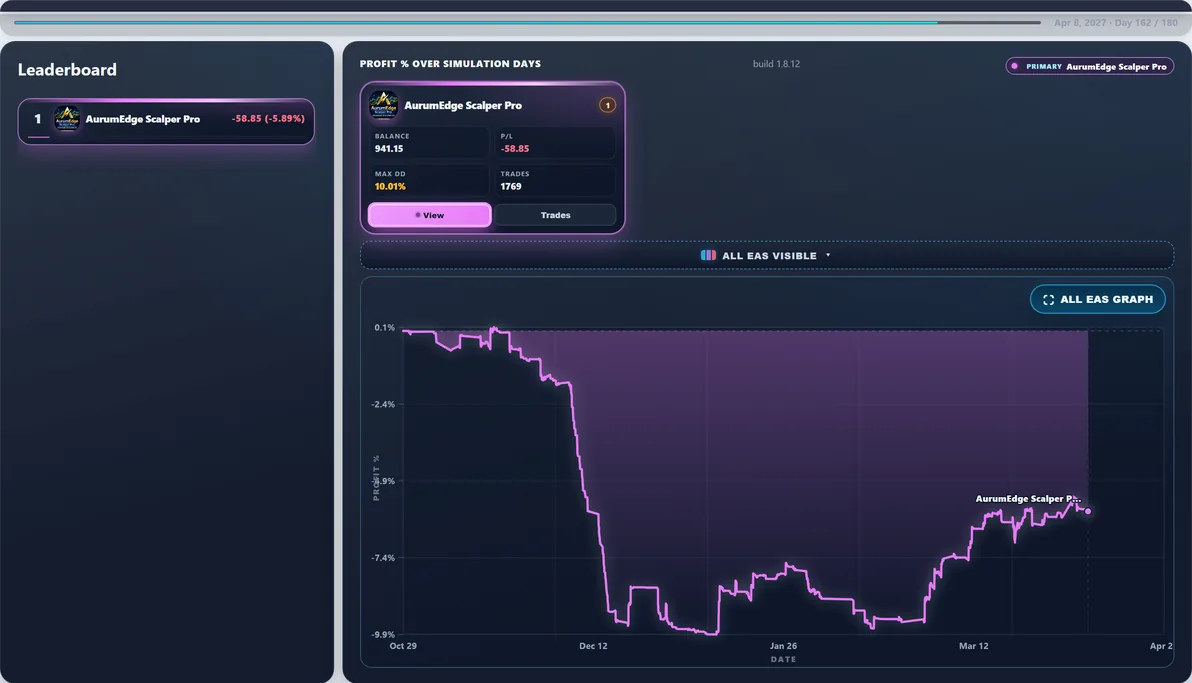Click the EA card title AurumEdge Scalper Pro
The image size is (1192, 683).
(463, 106)
